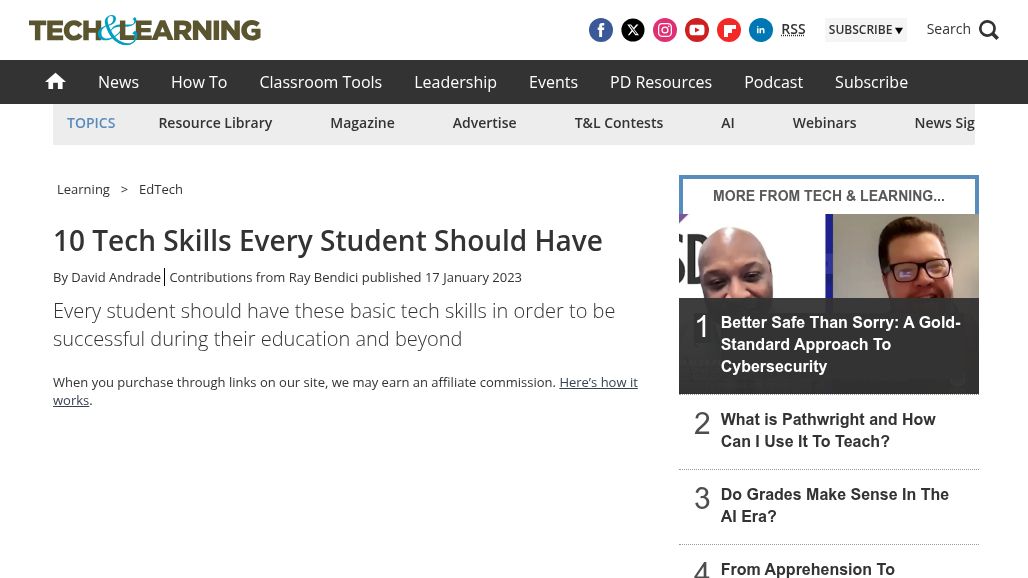1028x578 pixels.
Task: Expand the SUBSCRIBE dropdown
Action: [866, 29]
